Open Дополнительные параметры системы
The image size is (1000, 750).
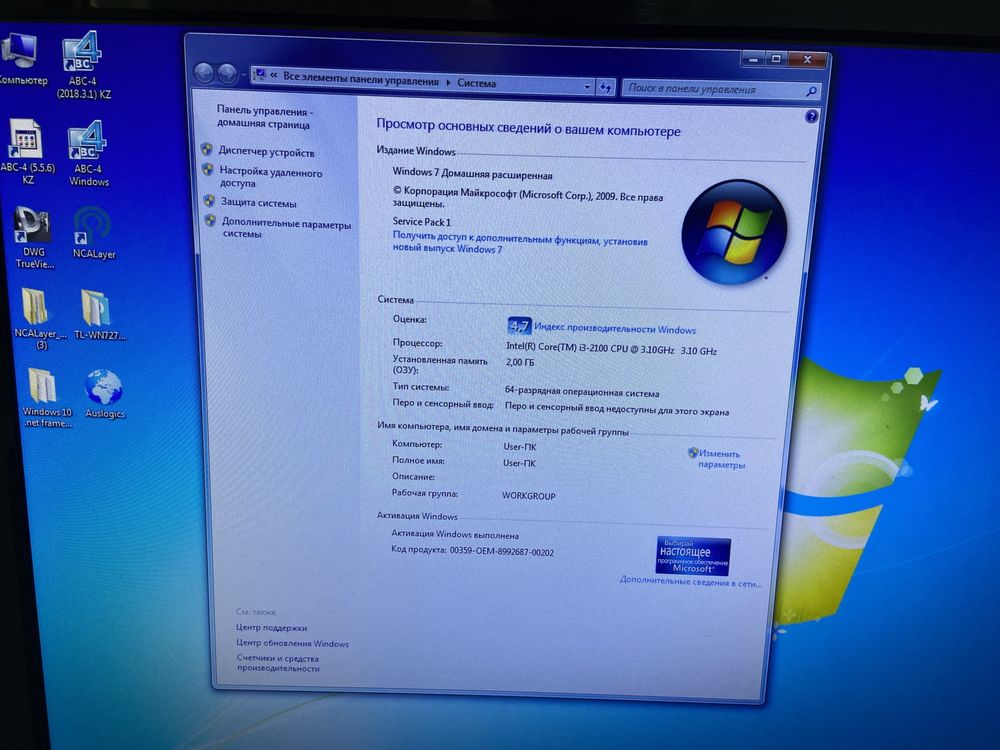pos(286,229)
